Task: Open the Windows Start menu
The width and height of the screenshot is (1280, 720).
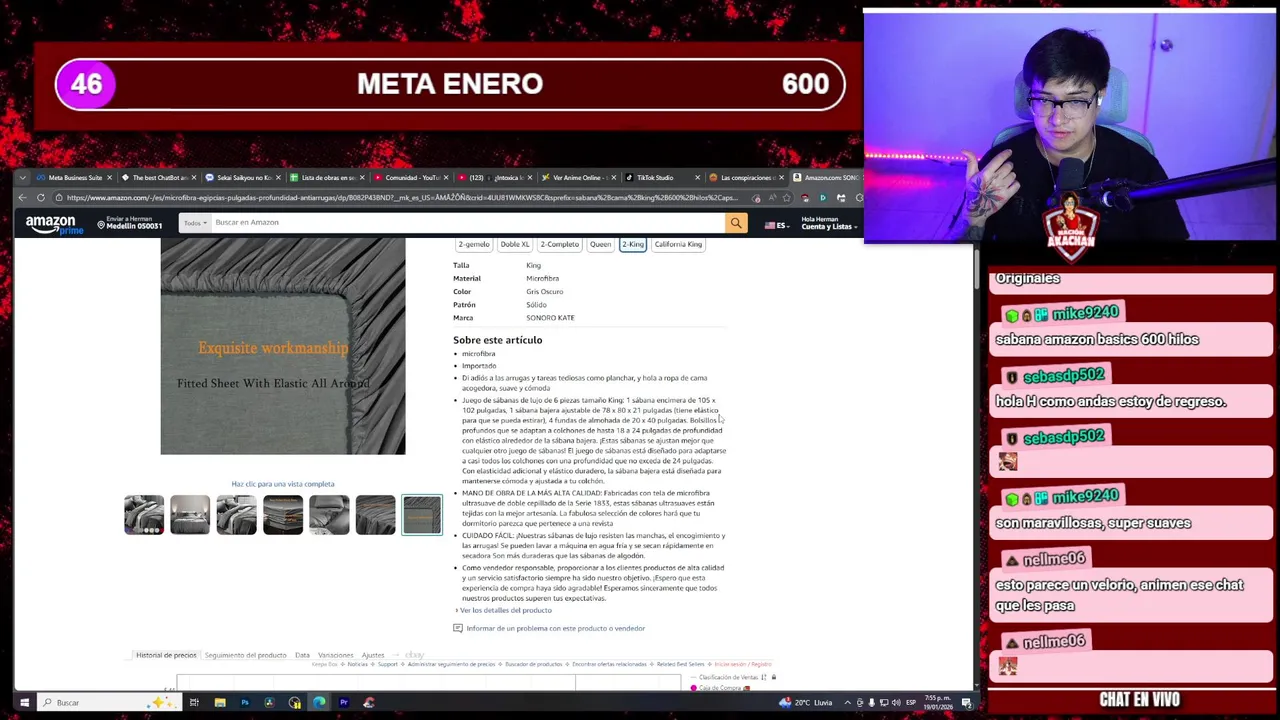Action: pos(24,703)
